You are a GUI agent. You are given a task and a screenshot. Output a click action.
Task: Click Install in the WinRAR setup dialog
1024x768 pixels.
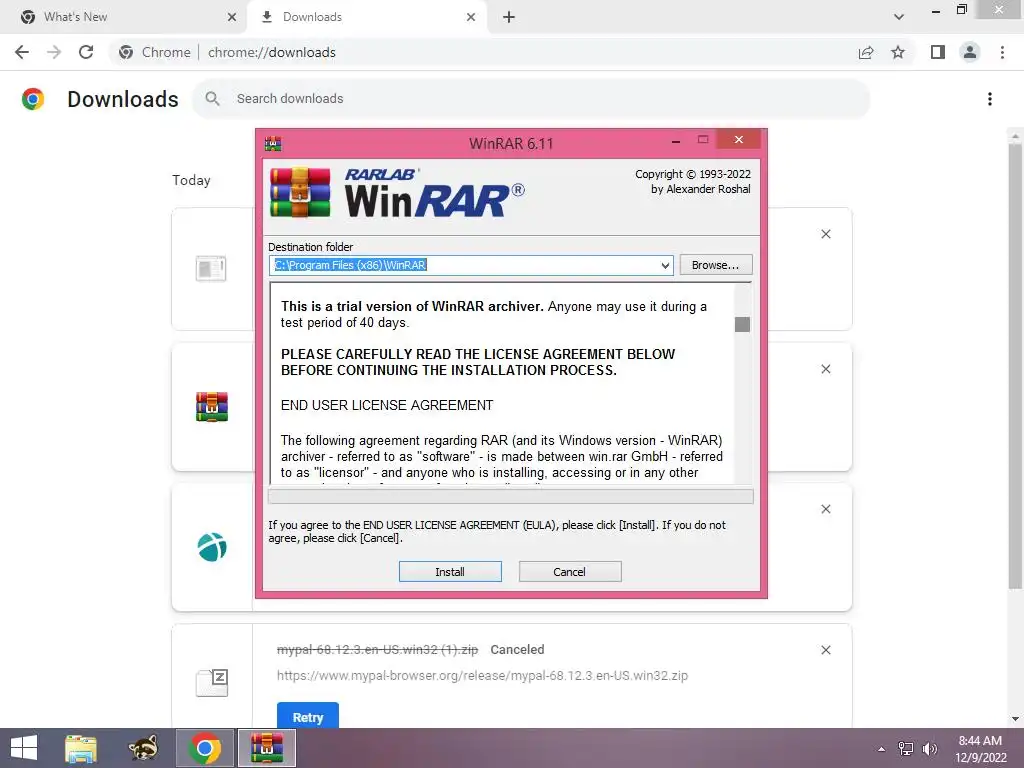point(450,571)
